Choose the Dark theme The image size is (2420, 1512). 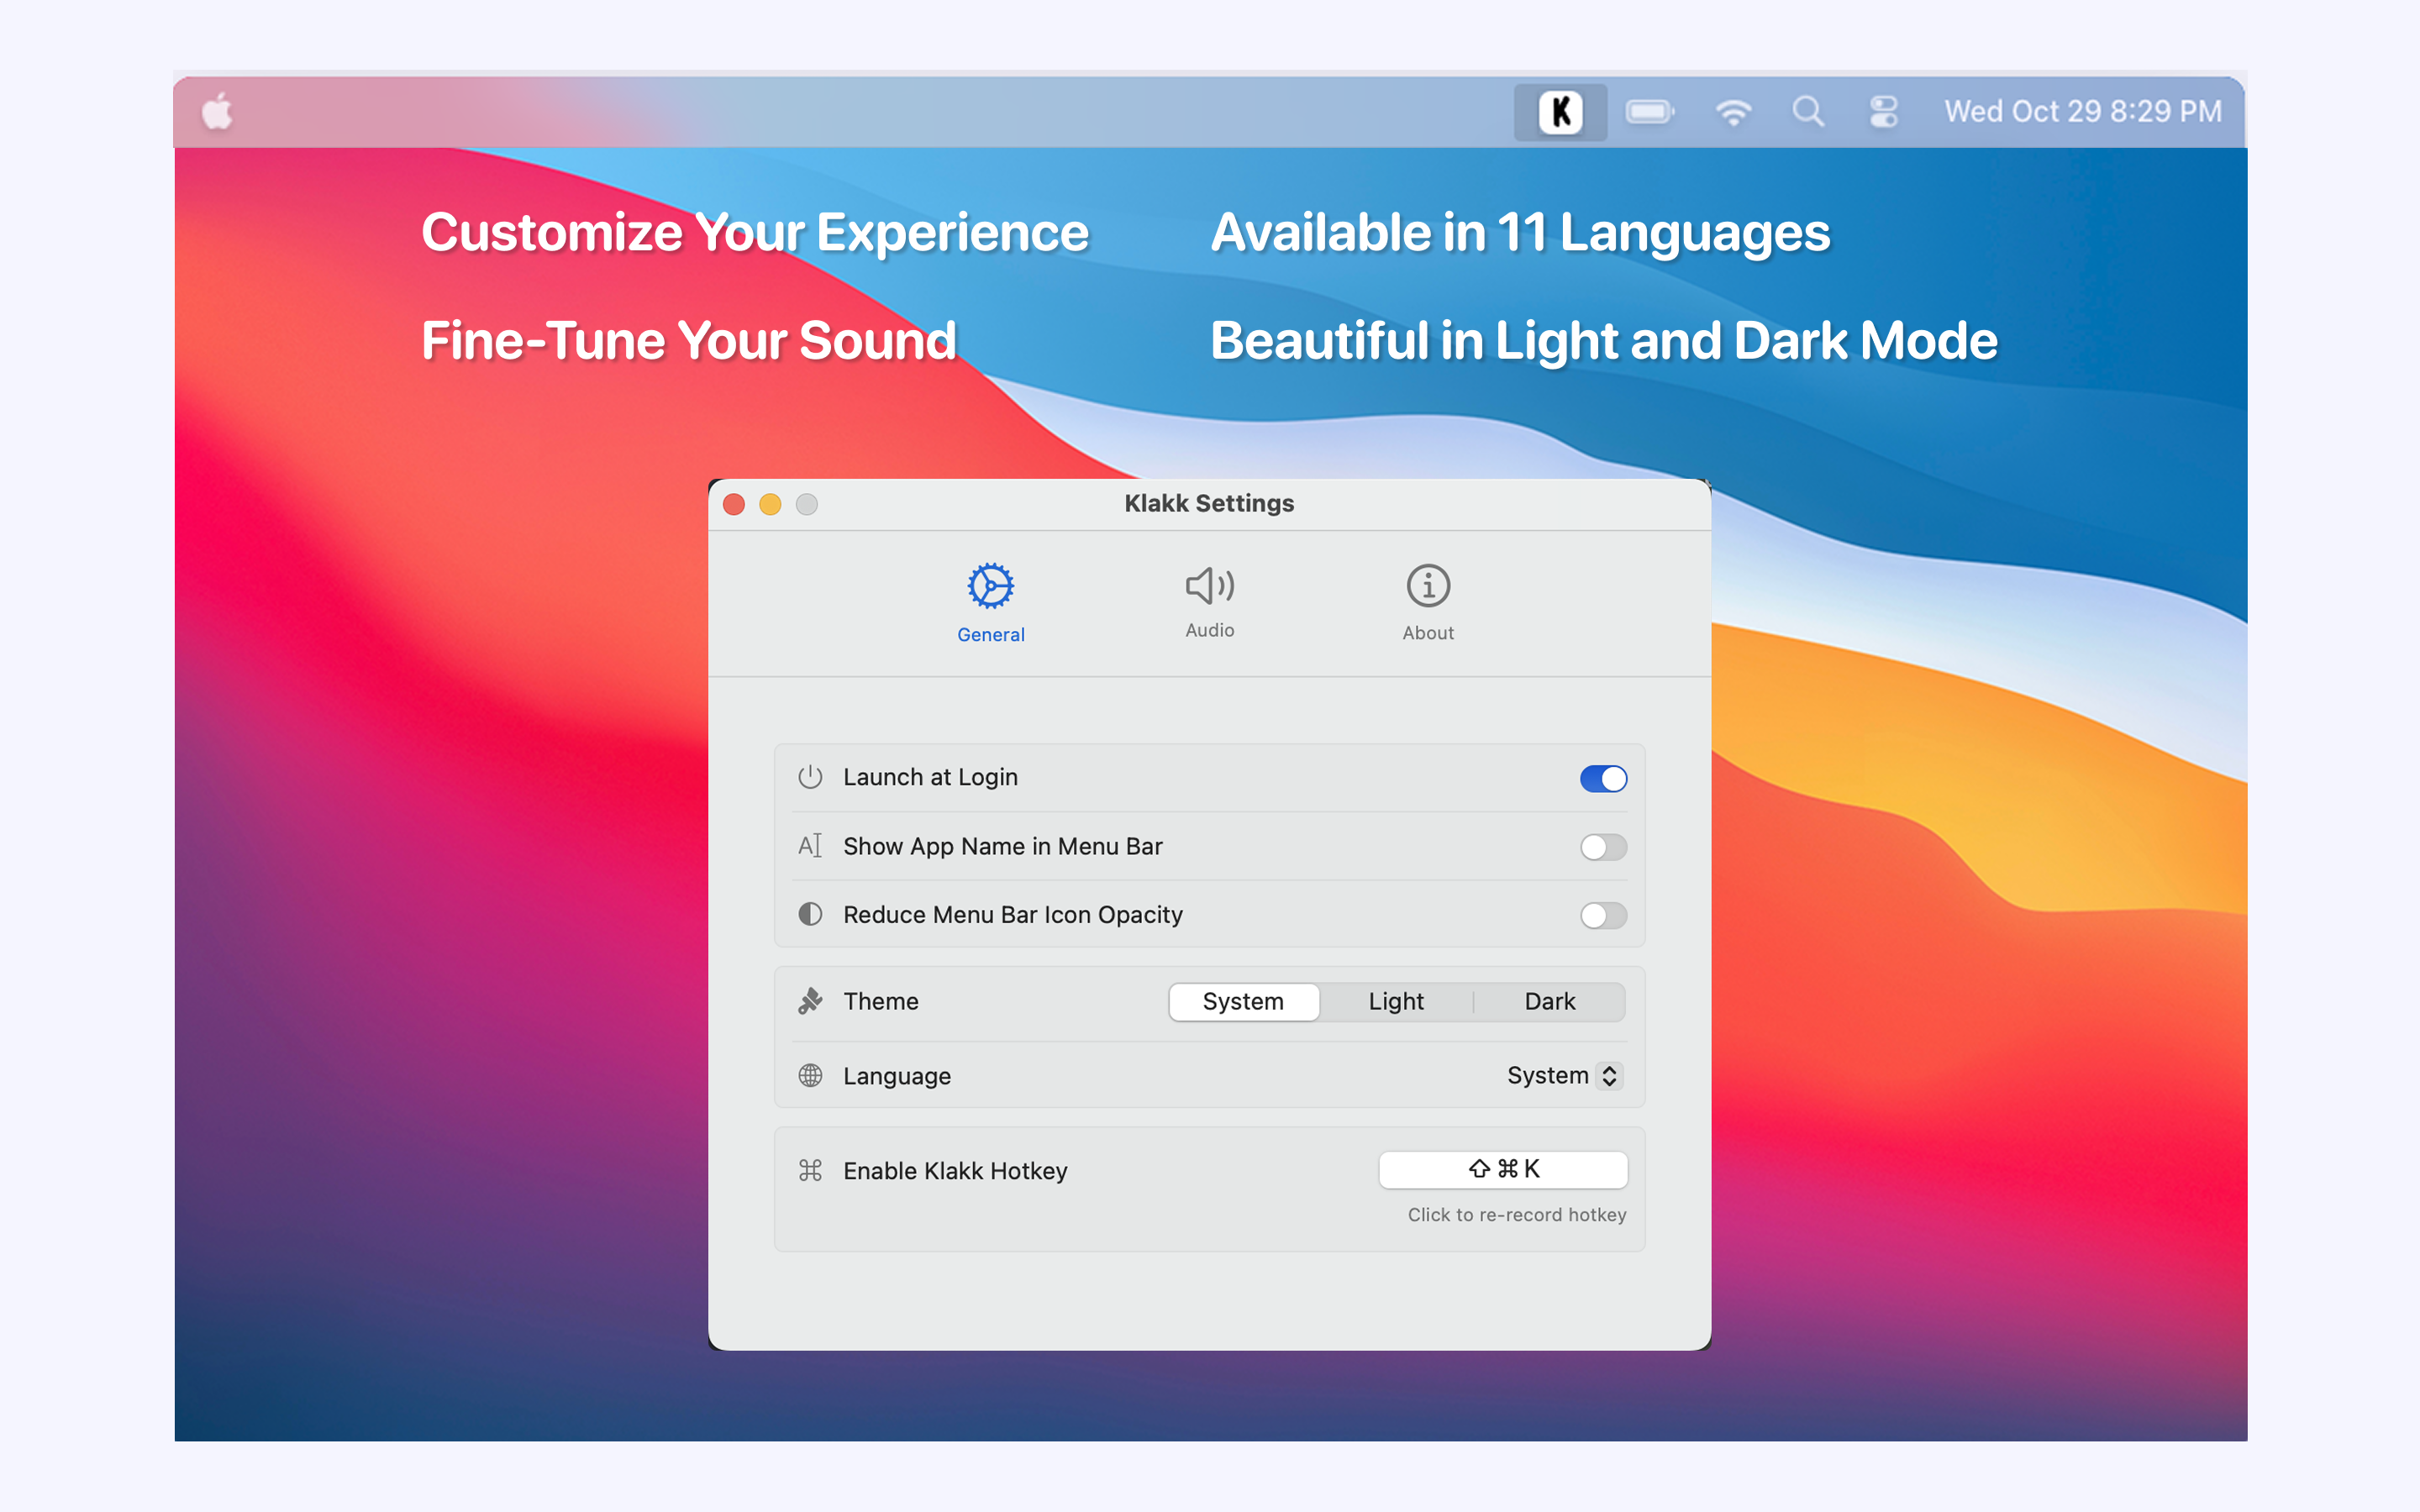(1549, 1001)
